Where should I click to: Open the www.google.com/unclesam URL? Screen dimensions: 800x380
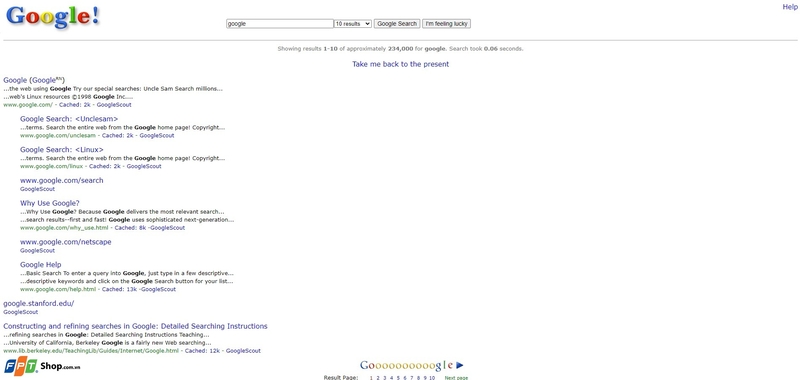(58, 136)
